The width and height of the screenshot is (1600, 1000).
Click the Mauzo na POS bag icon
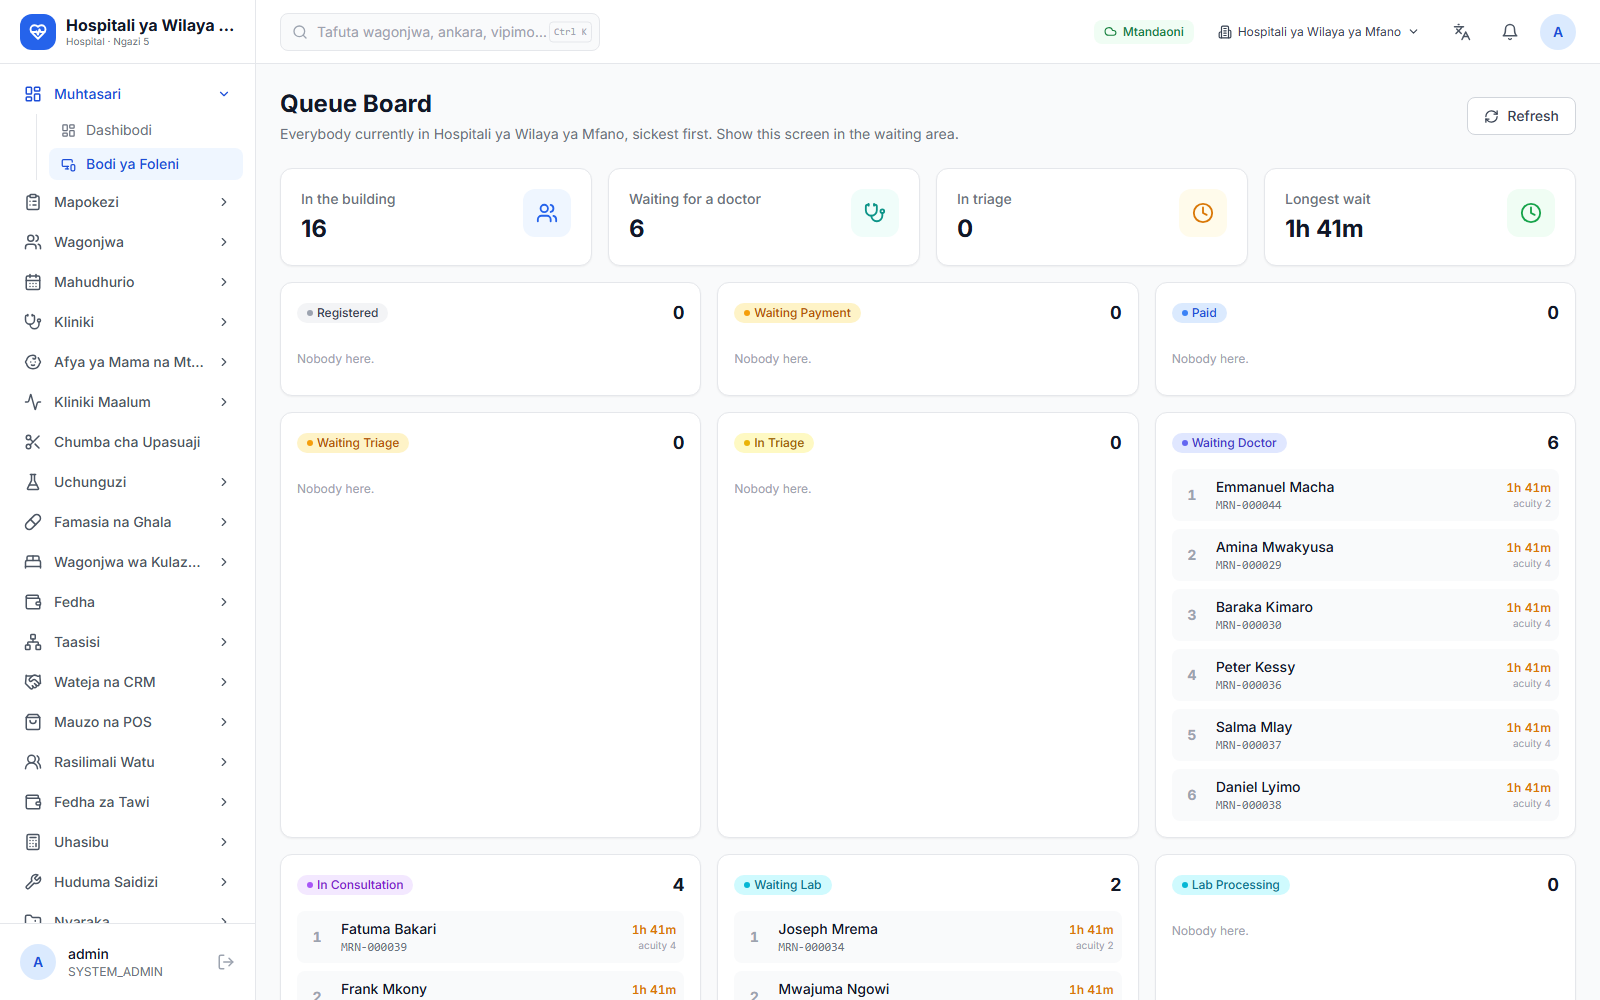(33, 722)
